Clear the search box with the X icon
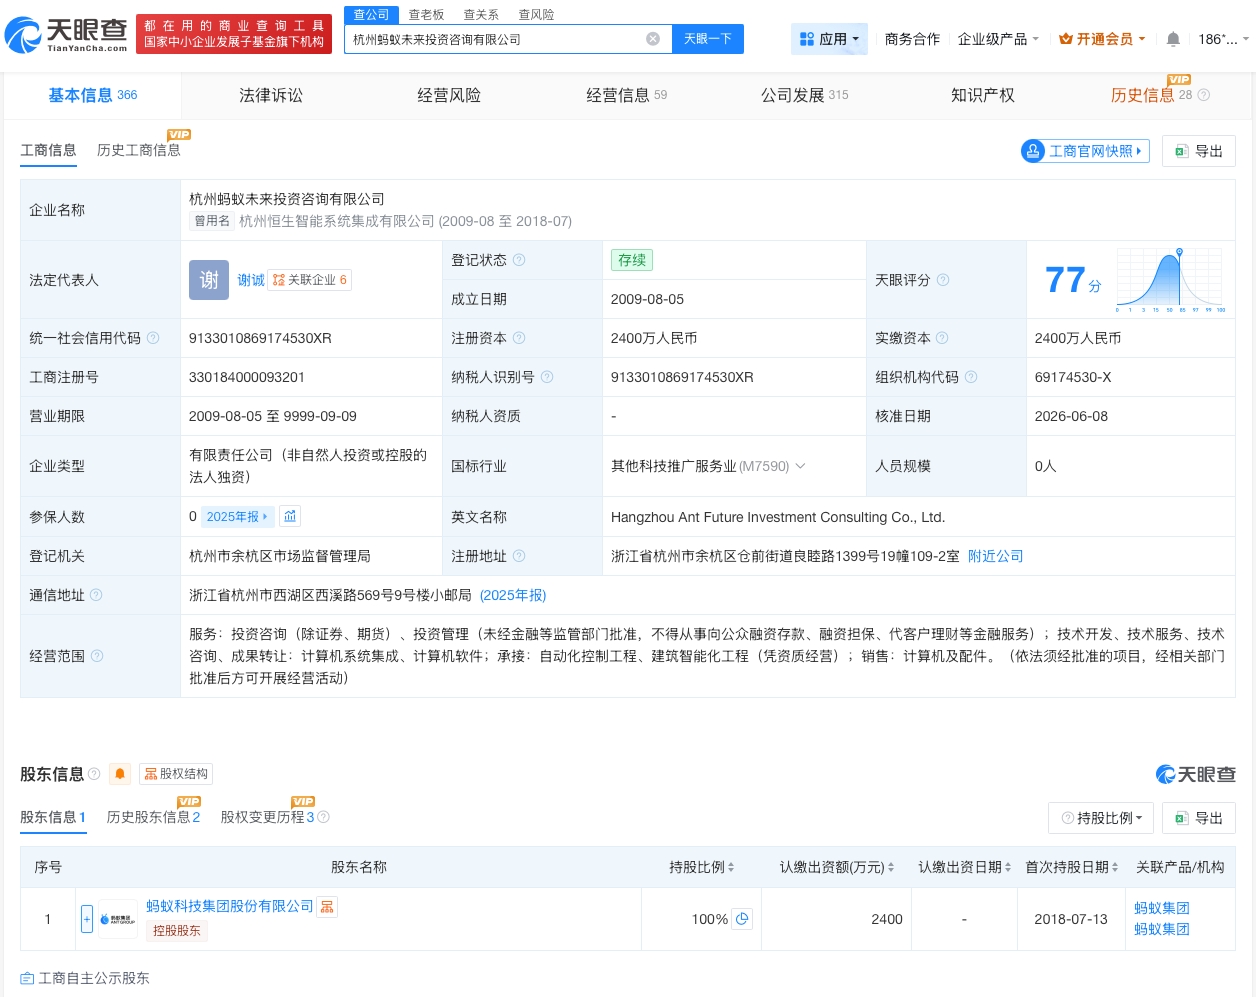1256x997 pixels. (x=653, y=39)
